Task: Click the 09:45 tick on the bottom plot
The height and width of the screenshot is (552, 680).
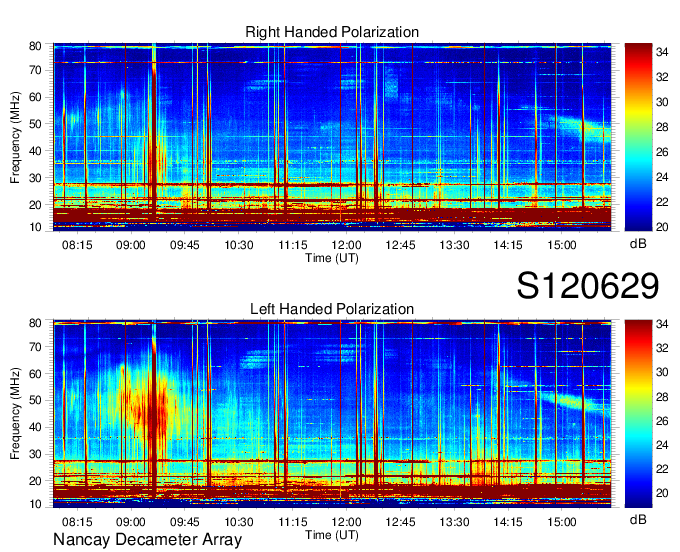Action: click(x=185, y=522)
